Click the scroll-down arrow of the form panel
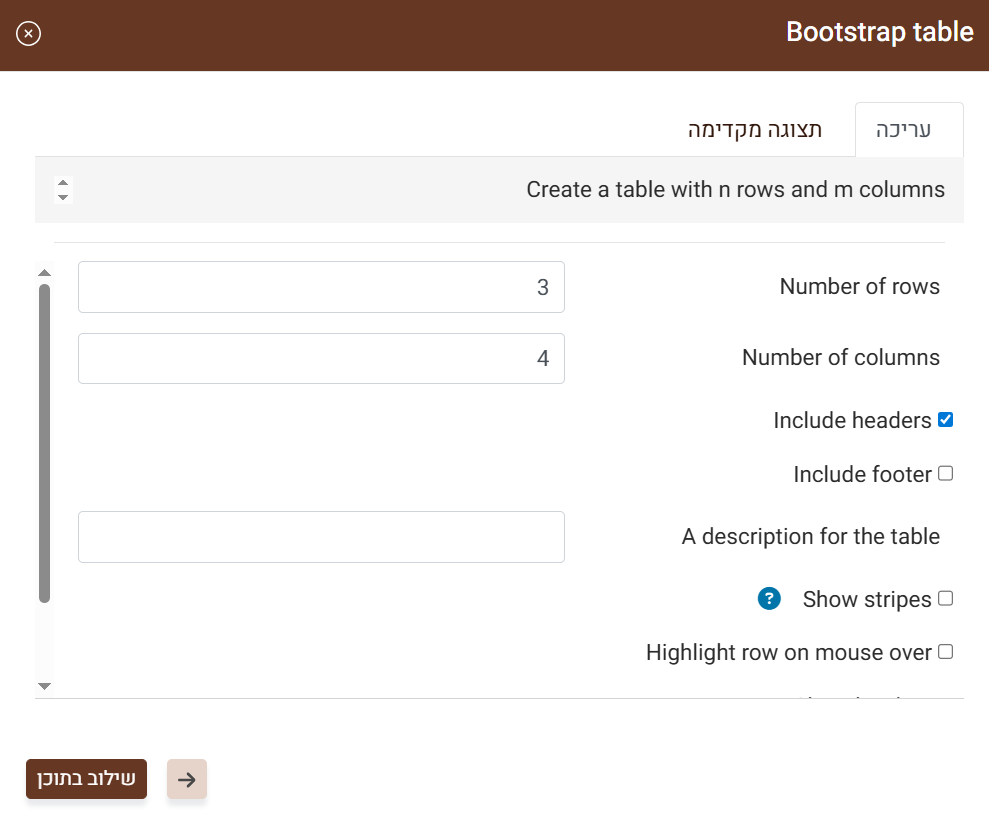This screenshot has width=989, height=826. coord(44,686)
